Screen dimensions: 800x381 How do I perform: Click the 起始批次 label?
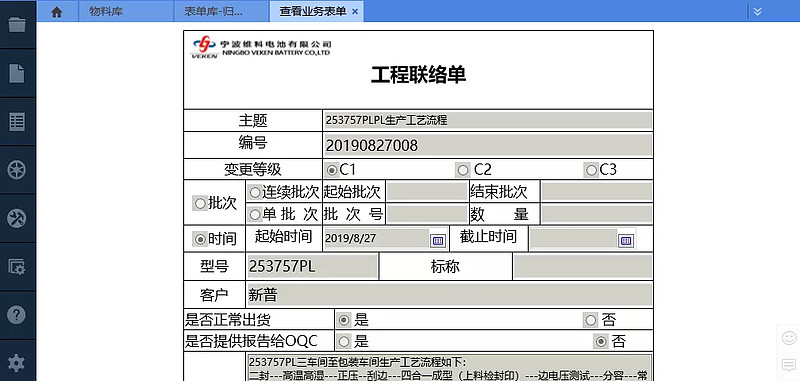[353, 192]
